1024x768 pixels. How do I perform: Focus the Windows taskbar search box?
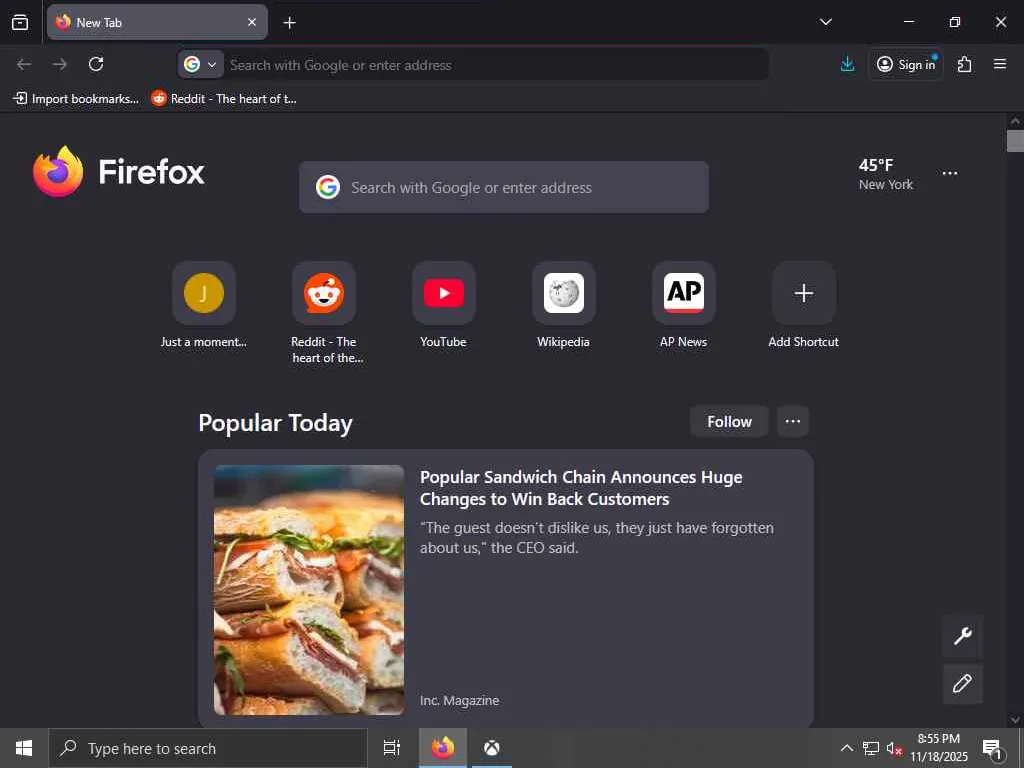point(208,748)
